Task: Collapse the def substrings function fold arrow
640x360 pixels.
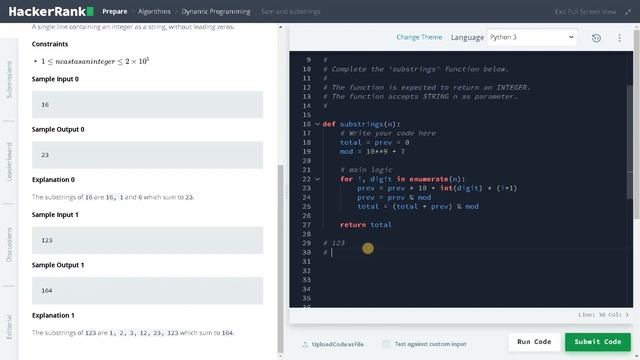Action: tap(317, 124)
